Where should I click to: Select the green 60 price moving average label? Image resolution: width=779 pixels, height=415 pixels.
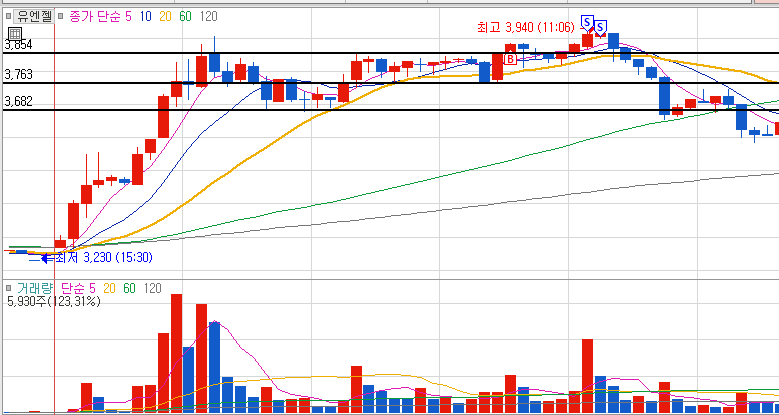click(185, 16)
